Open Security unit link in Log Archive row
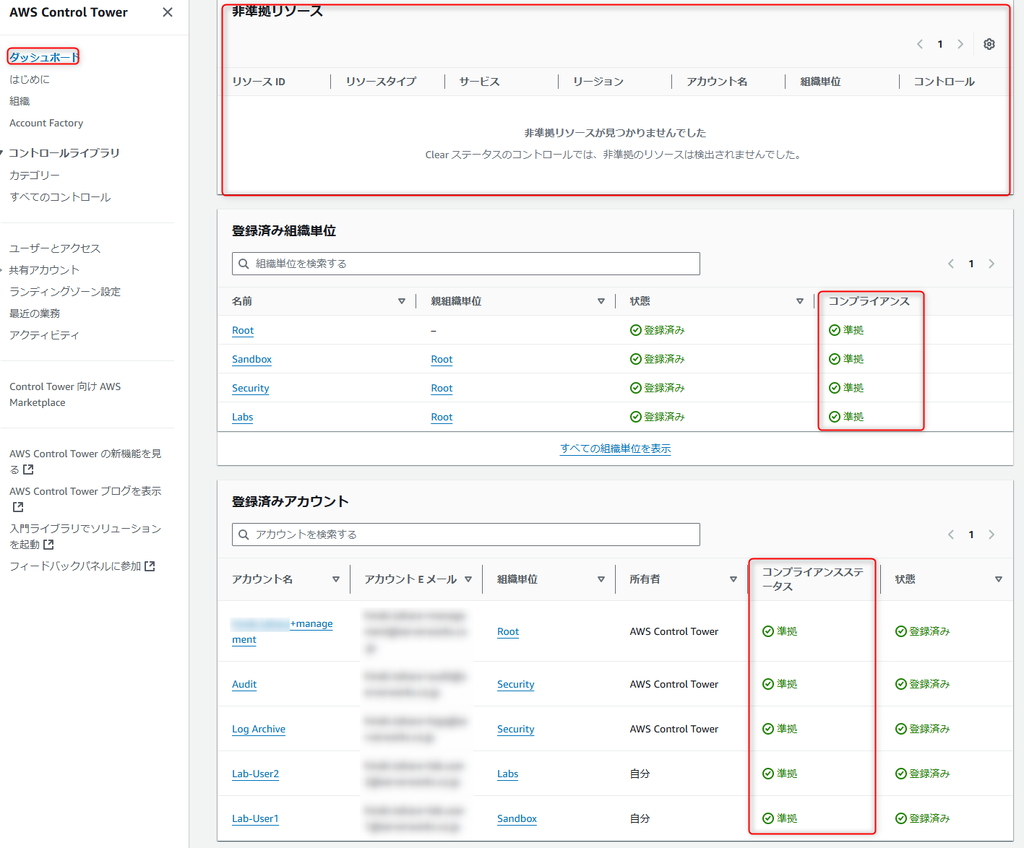This screenshot has height=848, width=1024. pyautogui.click(x=516, y=728)
